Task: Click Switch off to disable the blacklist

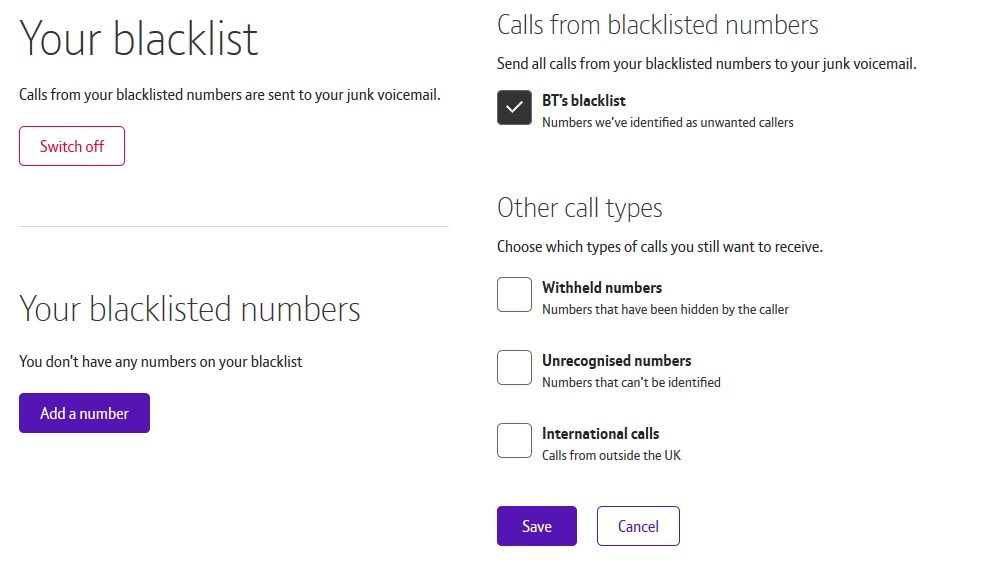Action: click(x=71, y=145)
